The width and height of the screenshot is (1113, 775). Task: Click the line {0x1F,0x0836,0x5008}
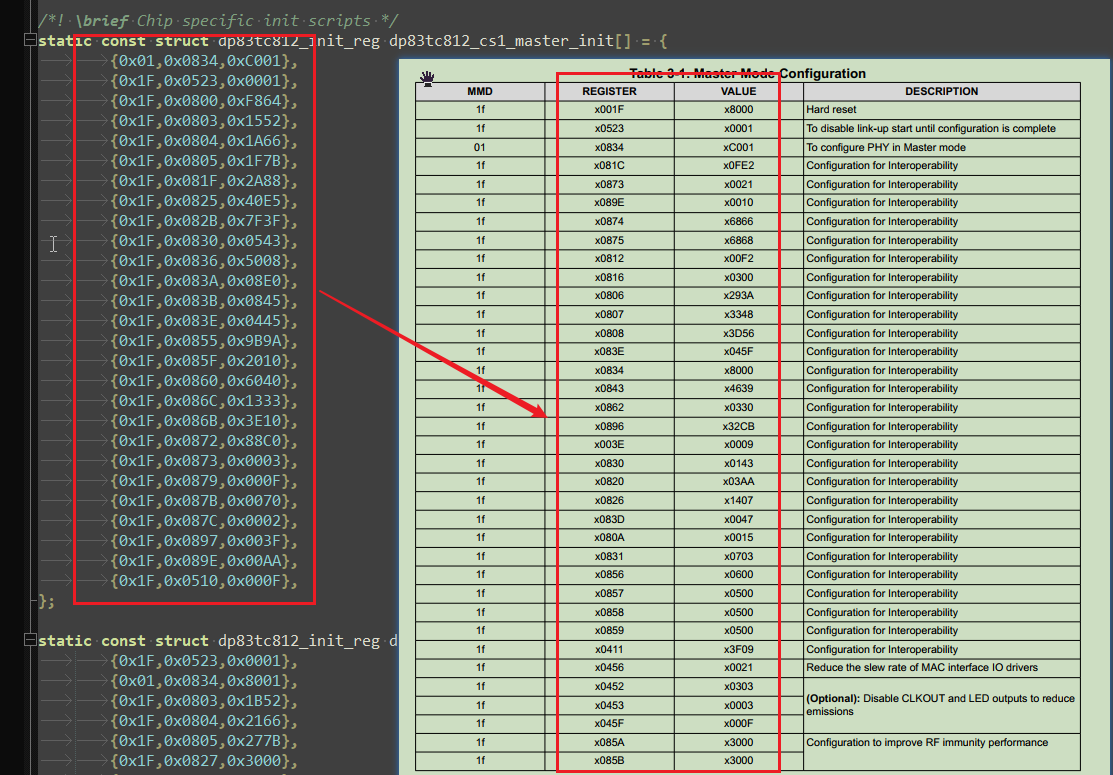(204, 260)
